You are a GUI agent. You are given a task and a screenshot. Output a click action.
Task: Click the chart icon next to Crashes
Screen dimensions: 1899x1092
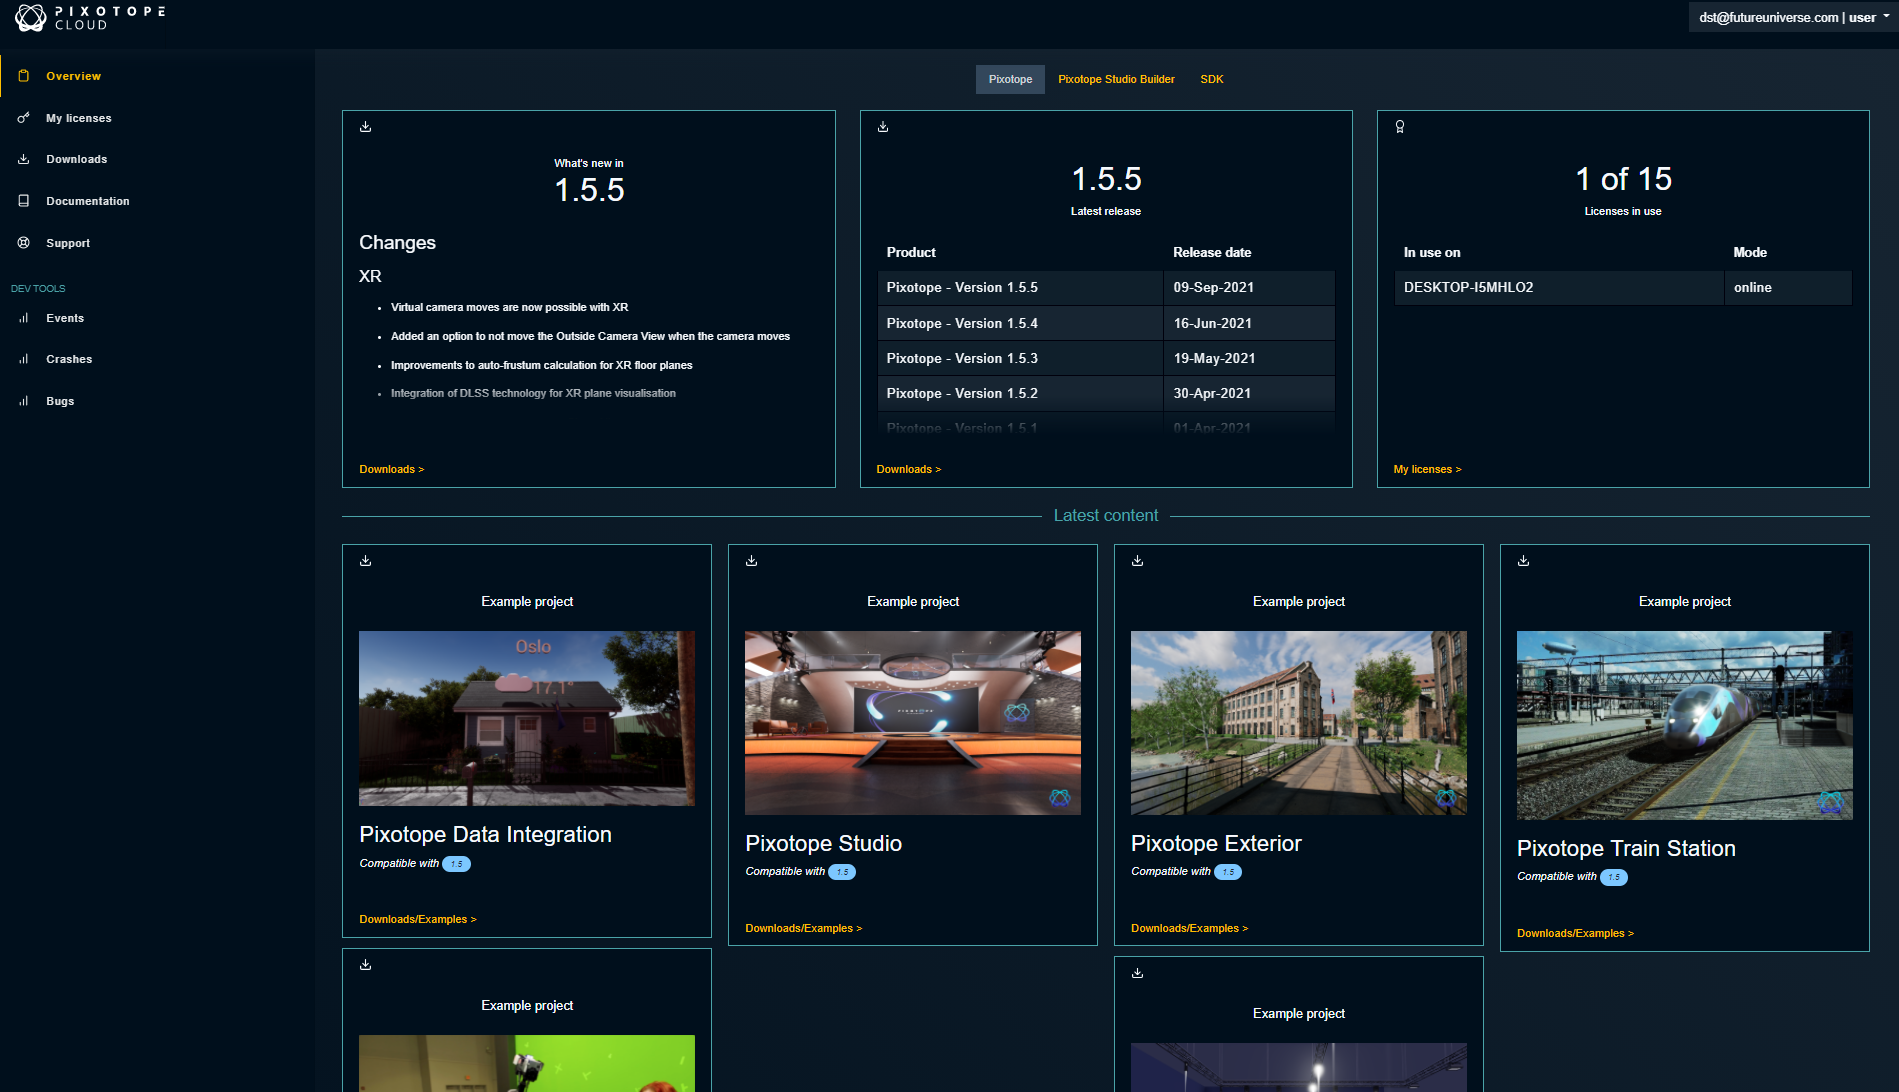pyautogui.click(x=24, y=359)
